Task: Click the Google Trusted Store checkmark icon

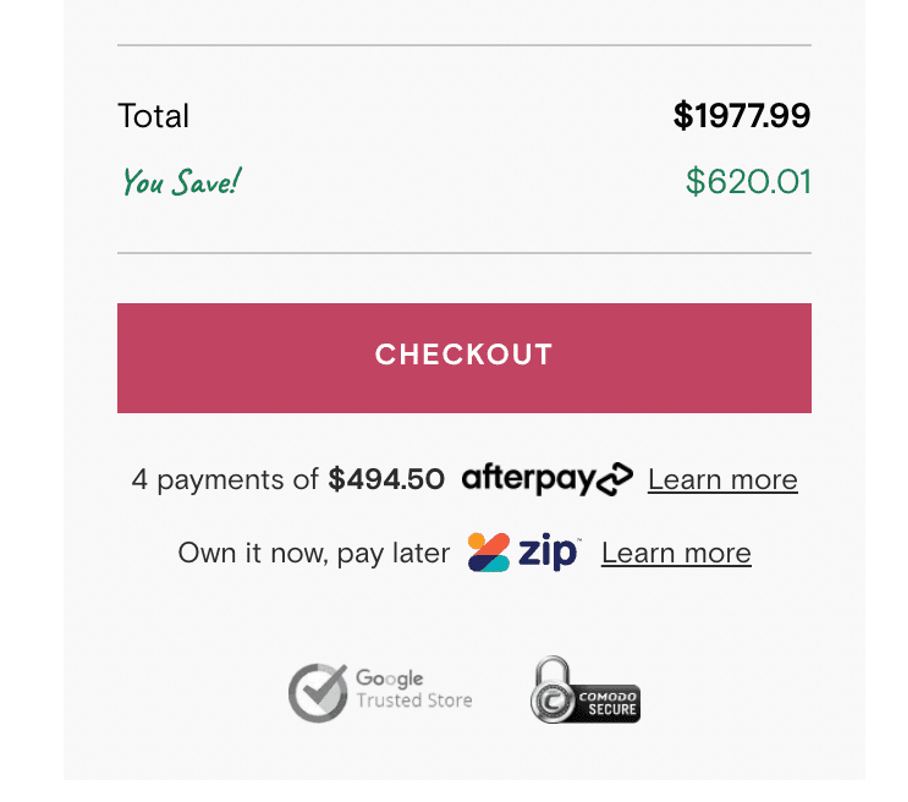Action: click(318, 693)
